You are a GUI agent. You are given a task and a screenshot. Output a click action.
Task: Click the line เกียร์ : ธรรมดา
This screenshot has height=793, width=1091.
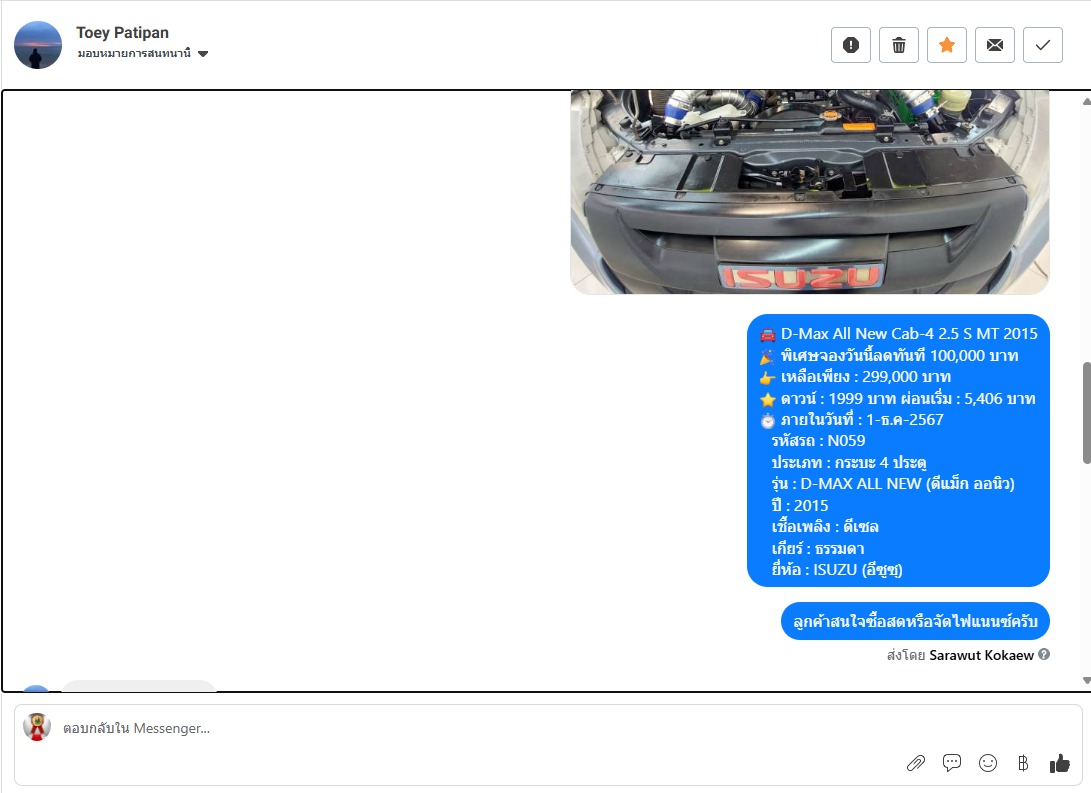coord(818,548)
